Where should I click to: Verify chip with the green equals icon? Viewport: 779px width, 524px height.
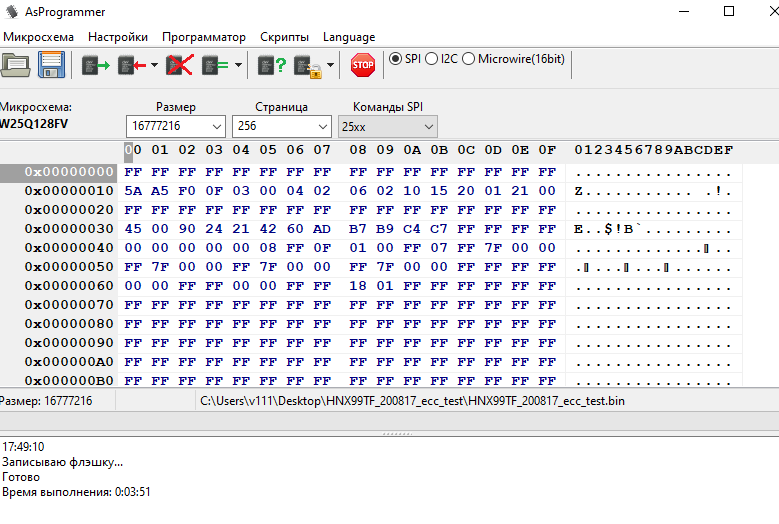[215, 65]
